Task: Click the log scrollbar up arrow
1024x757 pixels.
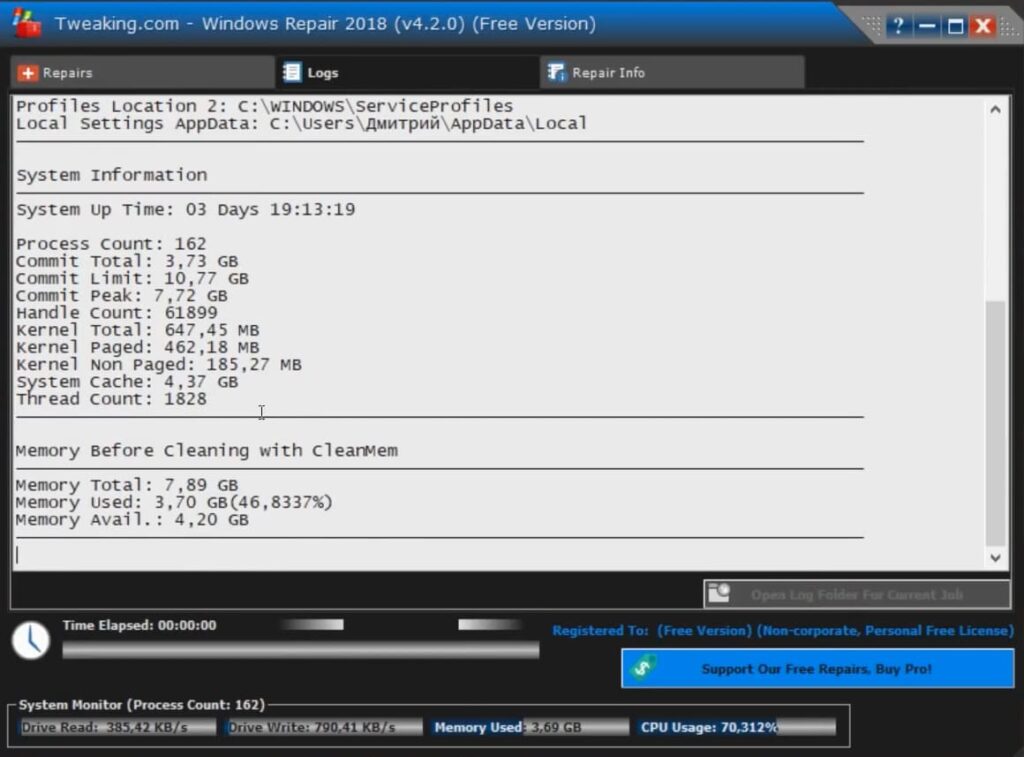Action: point(995,110)
